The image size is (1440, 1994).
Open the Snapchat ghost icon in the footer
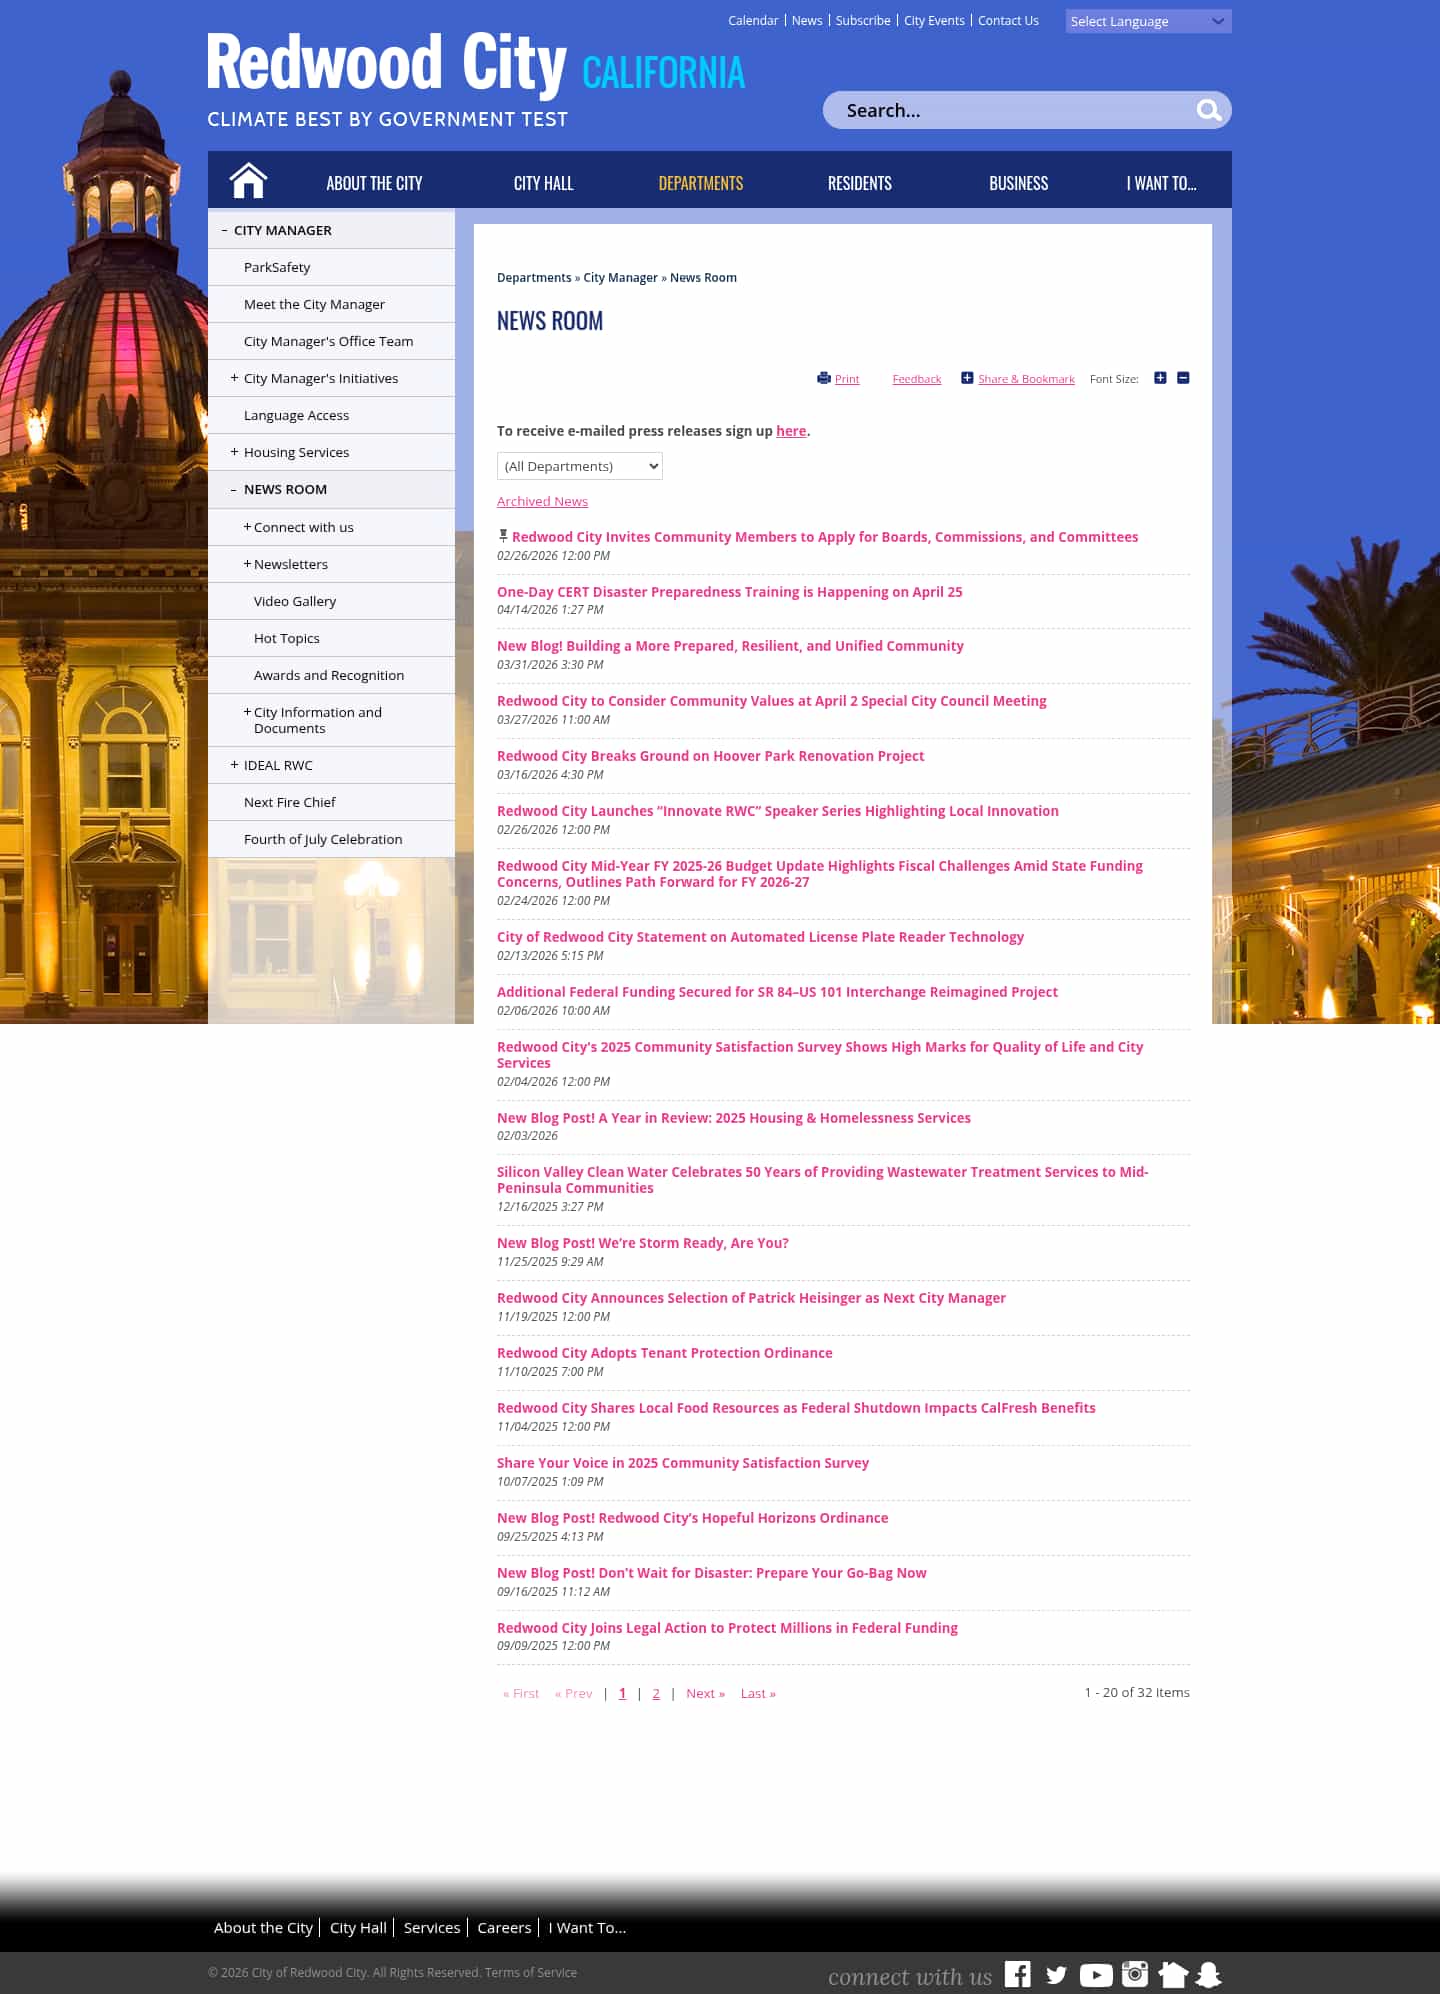[x=1209, y=1975]
